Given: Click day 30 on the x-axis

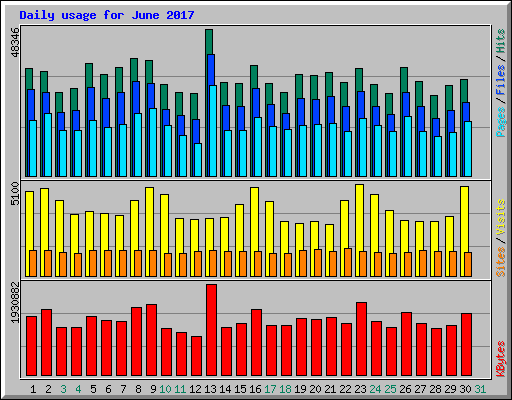Looking at the screenshot, I should click(465, 389).
